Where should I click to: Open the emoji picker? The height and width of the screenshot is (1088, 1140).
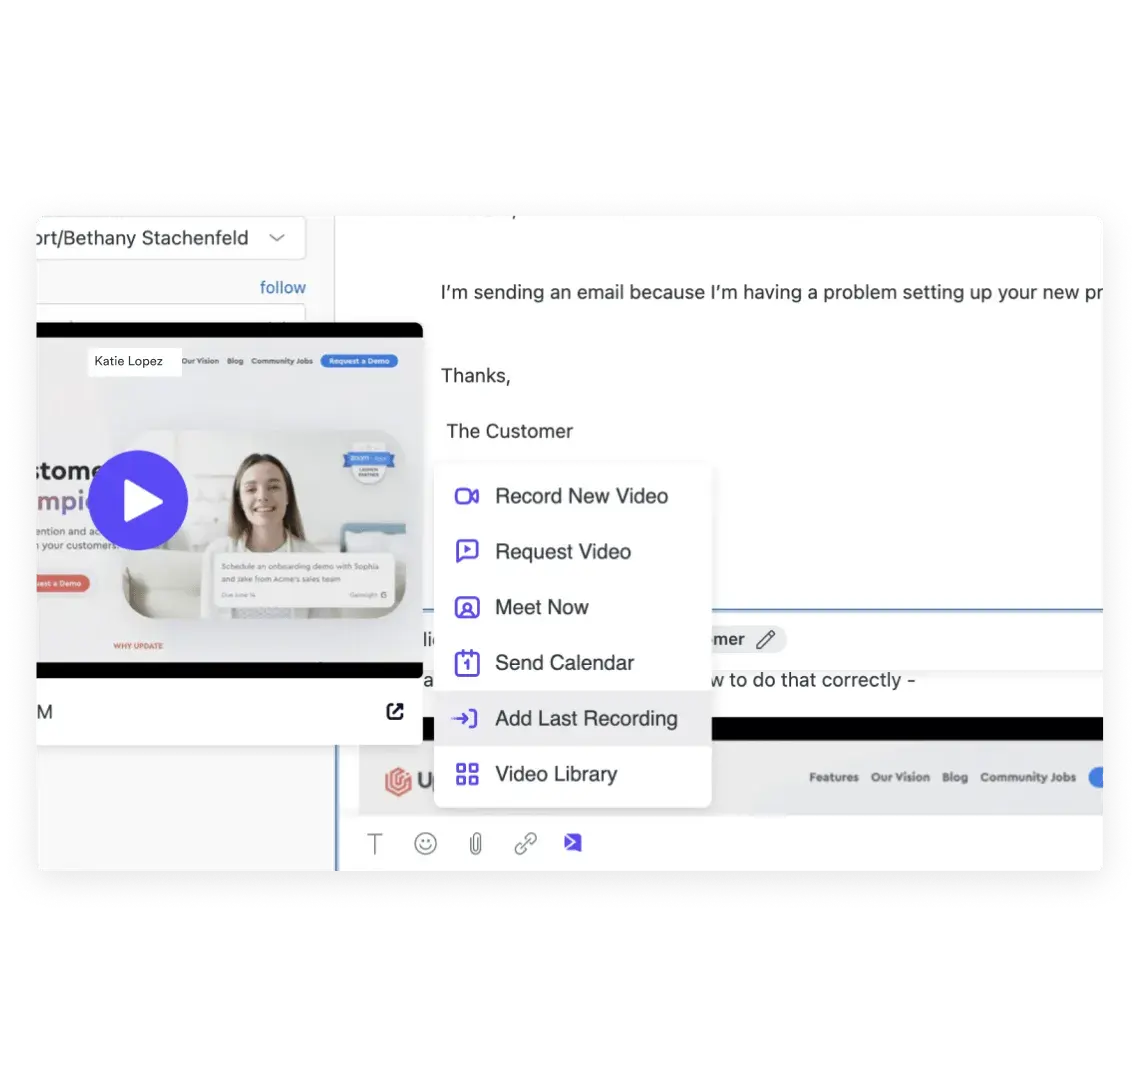pyautogui.click(x=425, y=844)
